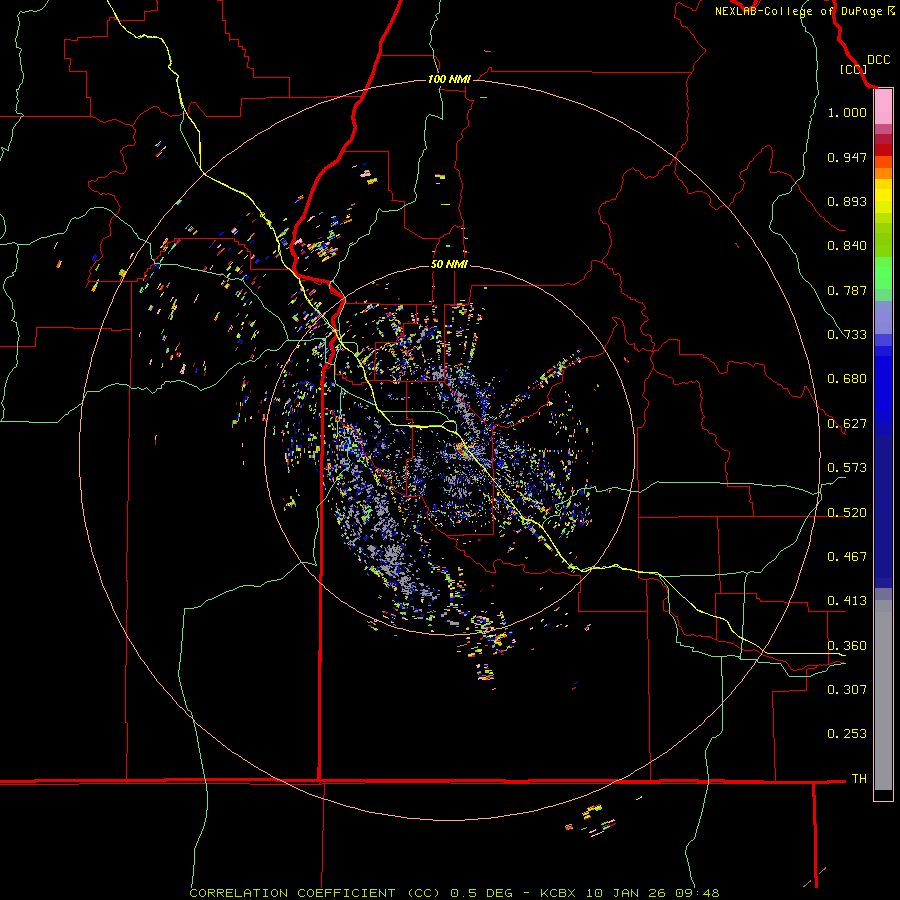
Task: Select the 0.947 color scale value
Action: [x=847, y=157]
